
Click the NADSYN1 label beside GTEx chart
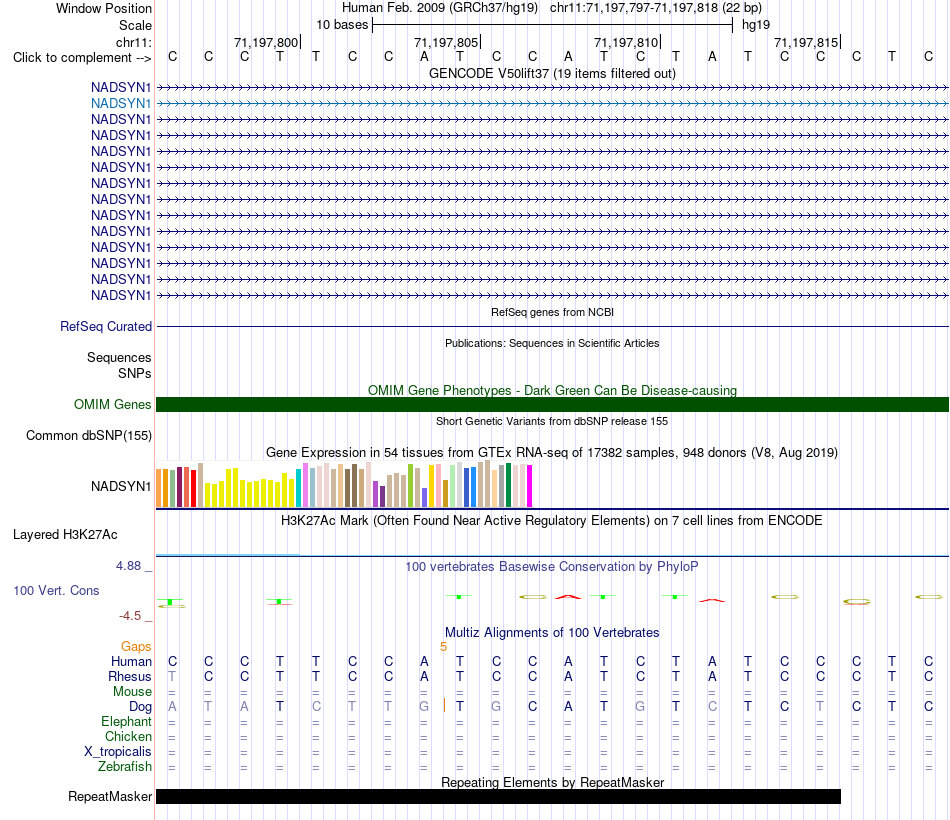pyautogui.click(x=121, y=487)
